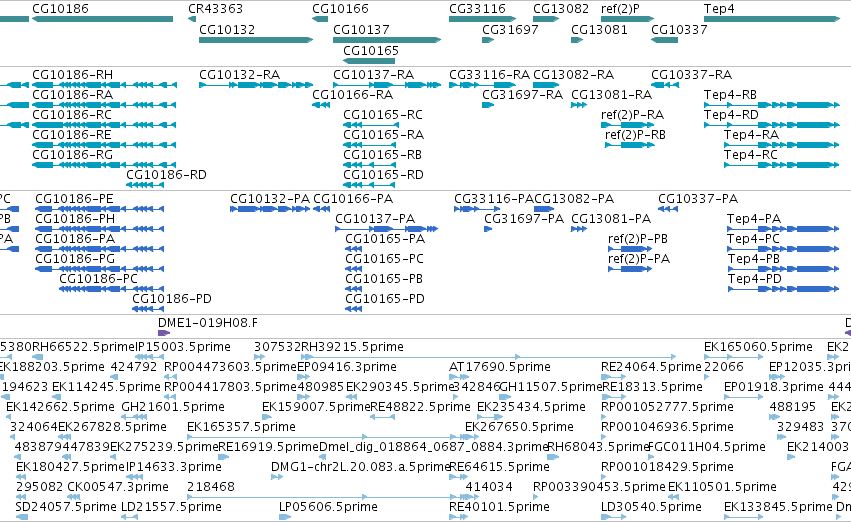The image size is (851, 522).
Task: Click the Tep4-RC transcript label
Action: [751, 155]
